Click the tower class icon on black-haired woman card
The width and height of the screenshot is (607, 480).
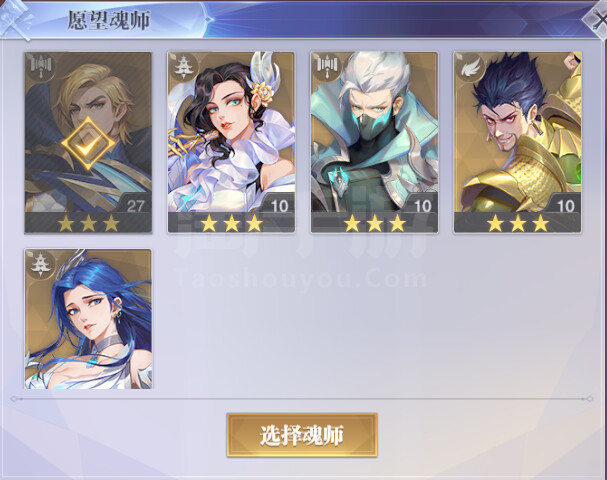point(183,67)
